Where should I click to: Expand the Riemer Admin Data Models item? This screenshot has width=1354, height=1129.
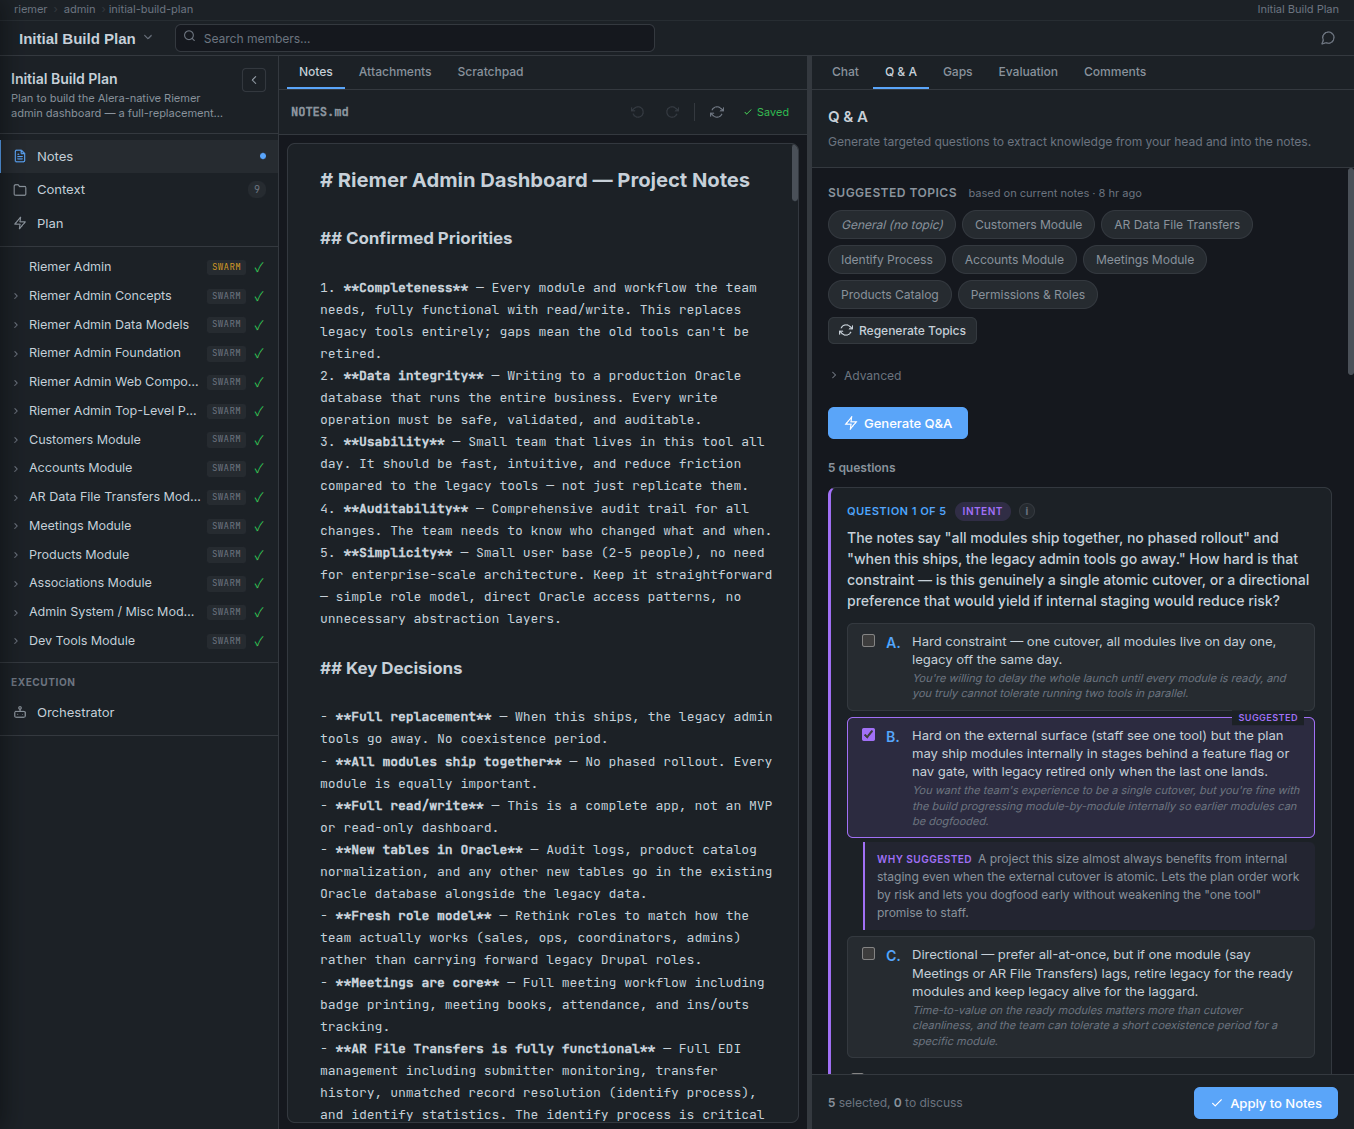click(x=16, y=325)
